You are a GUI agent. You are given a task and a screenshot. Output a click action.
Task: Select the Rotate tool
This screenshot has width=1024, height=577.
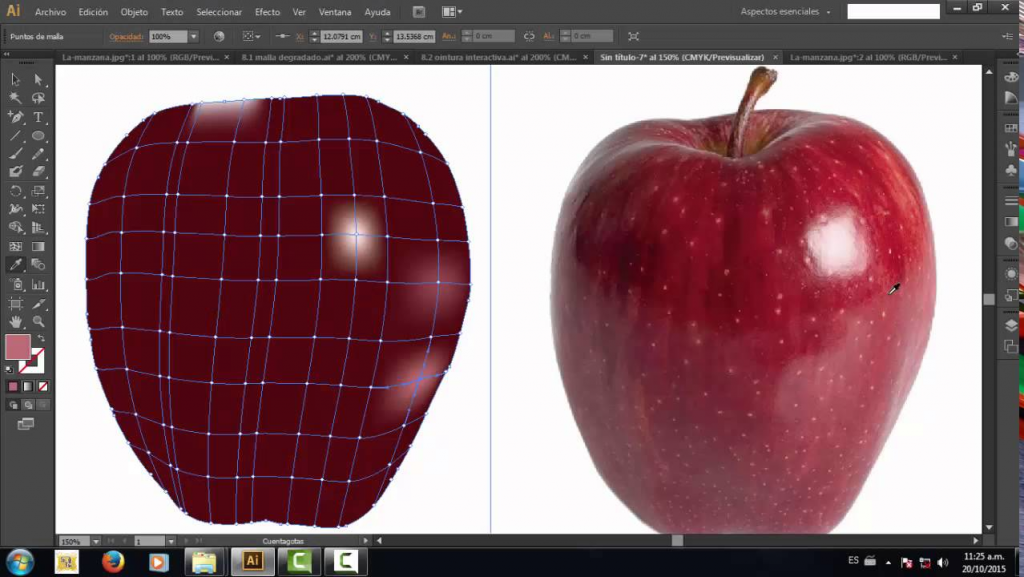16,190
